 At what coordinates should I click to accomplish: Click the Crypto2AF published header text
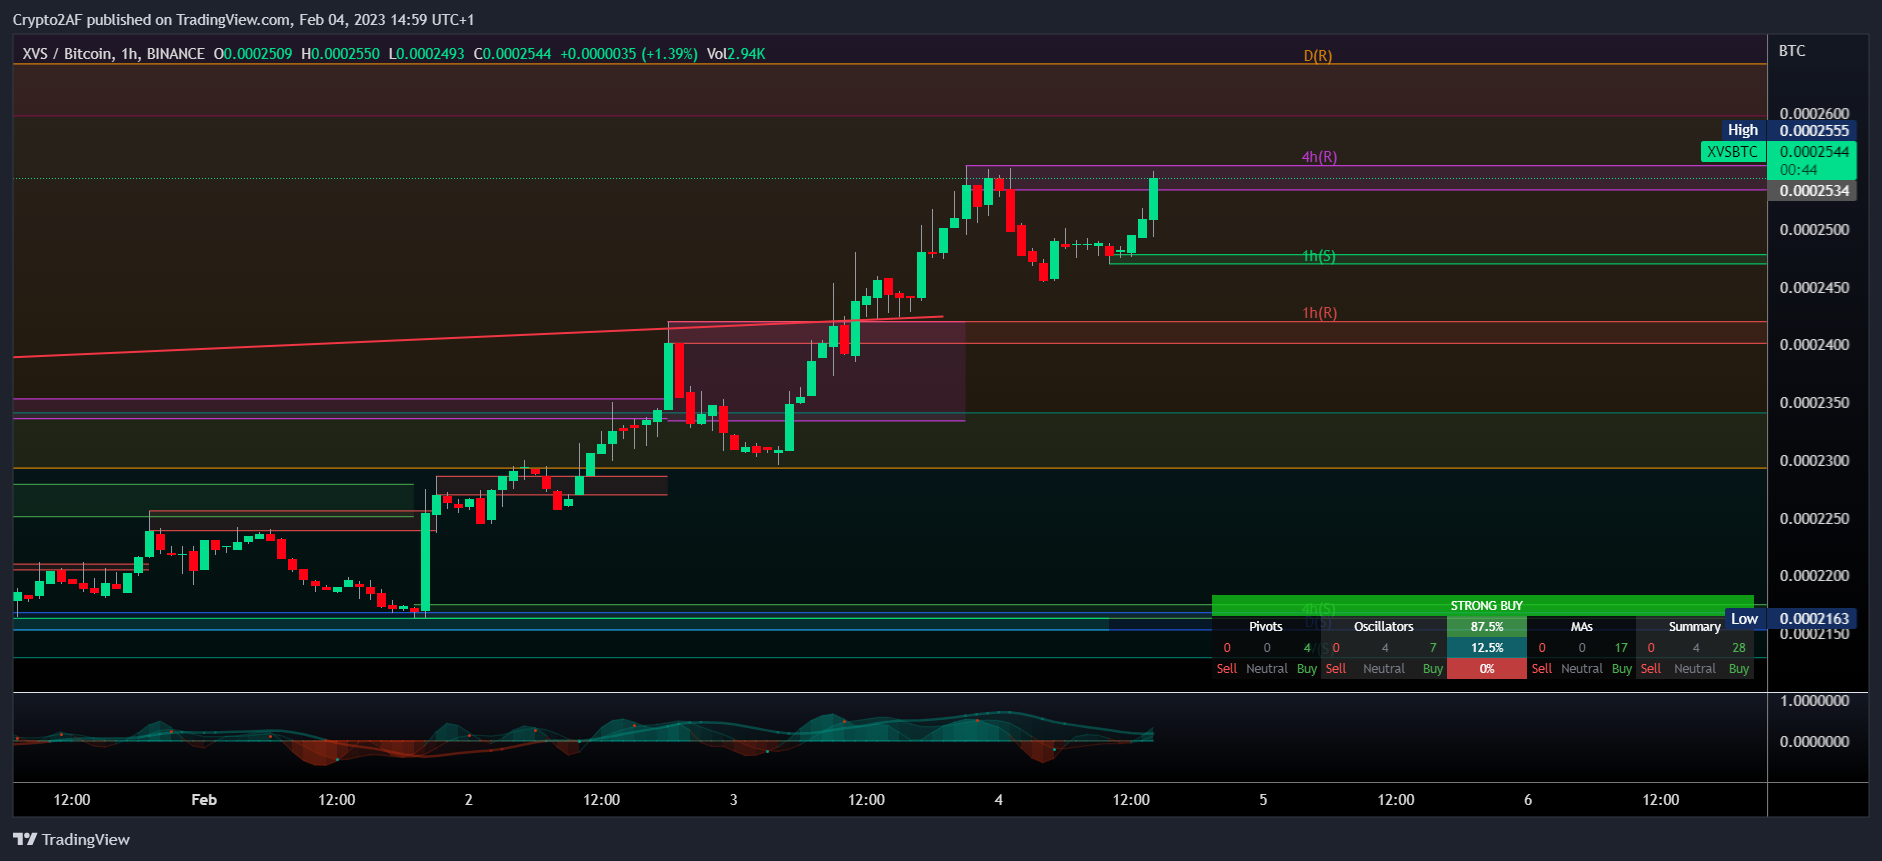(x=243, y=19)
